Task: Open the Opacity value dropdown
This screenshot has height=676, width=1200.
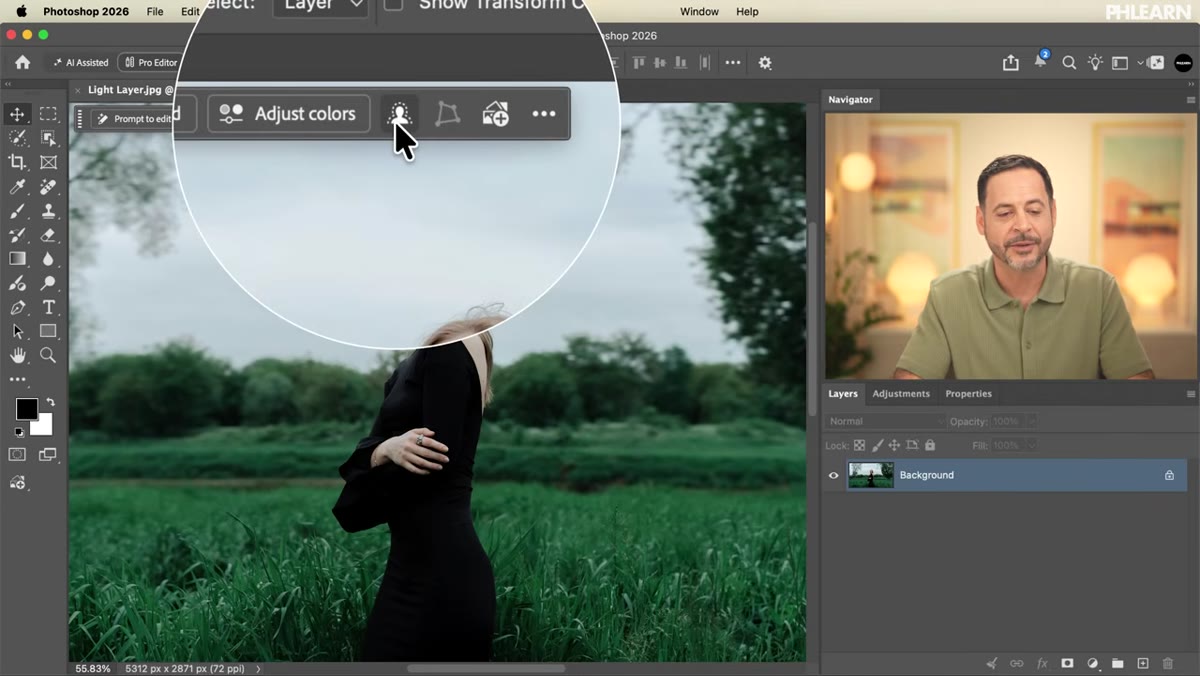Action: [x=1031, y=421]
